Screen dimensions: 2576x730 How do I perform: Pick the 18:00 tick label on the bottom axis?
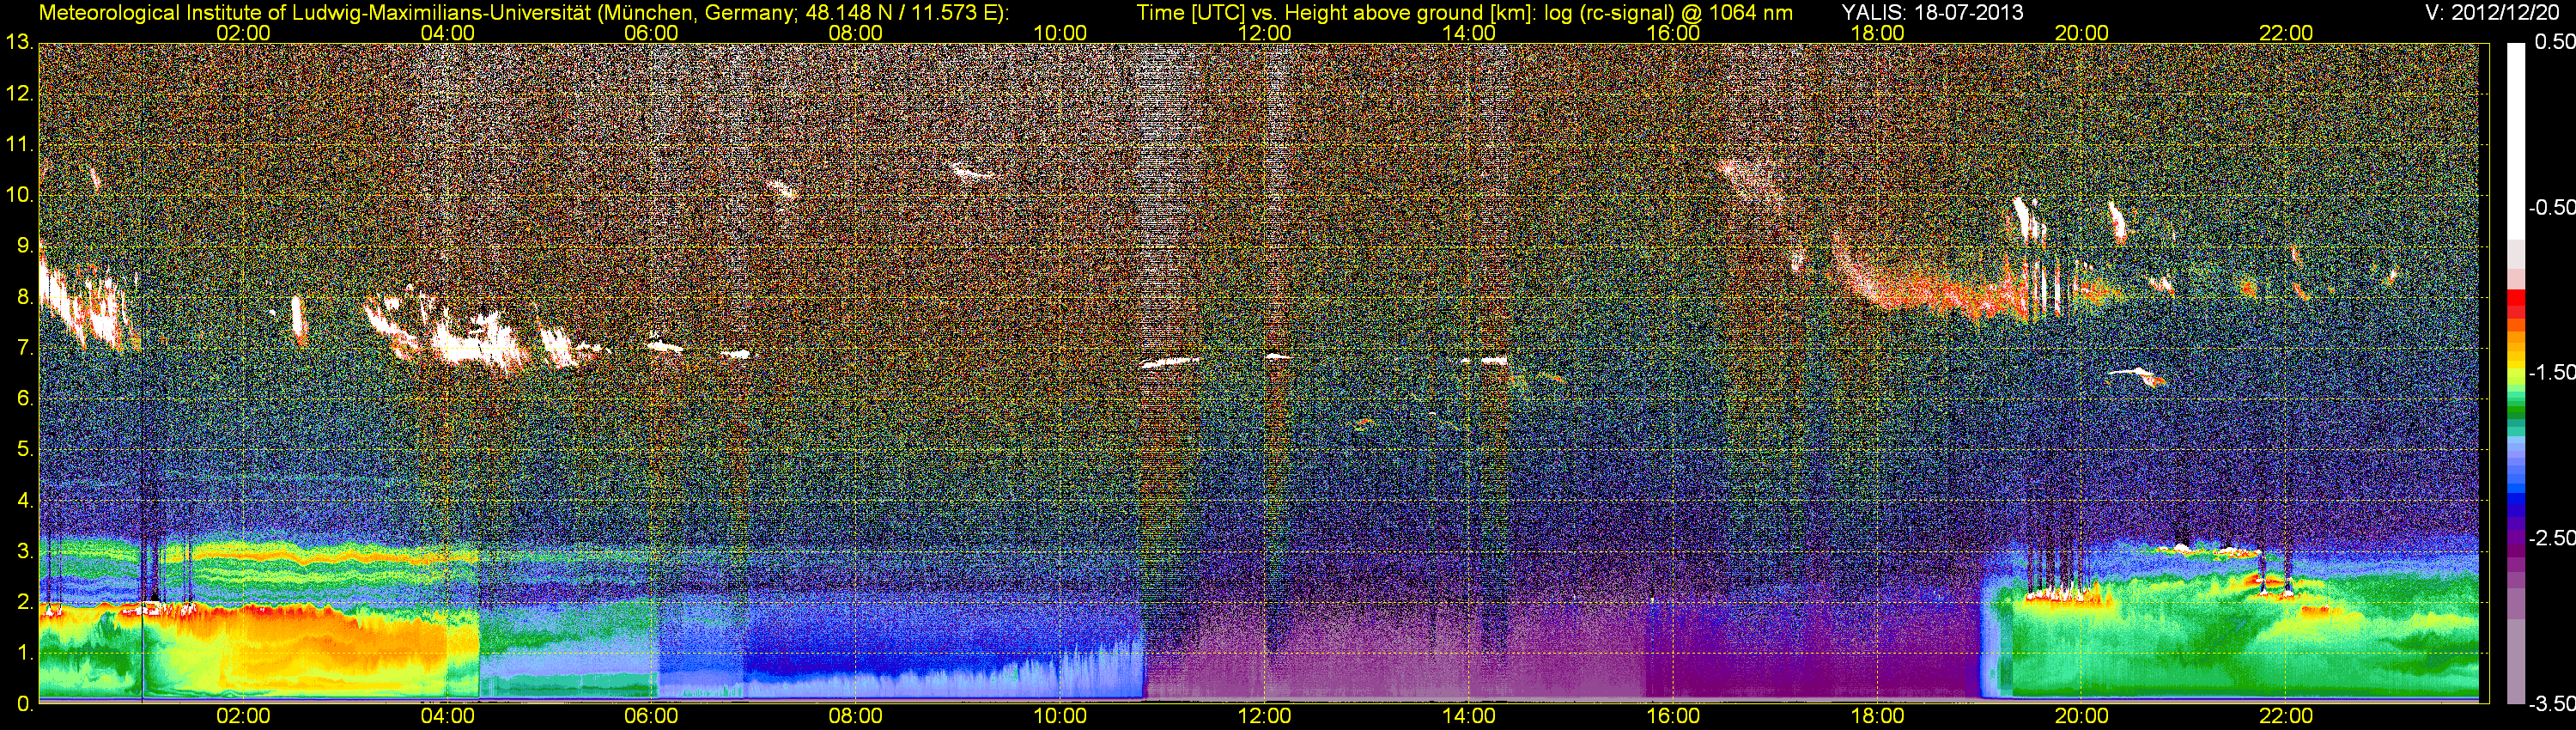pos(1877,716)
